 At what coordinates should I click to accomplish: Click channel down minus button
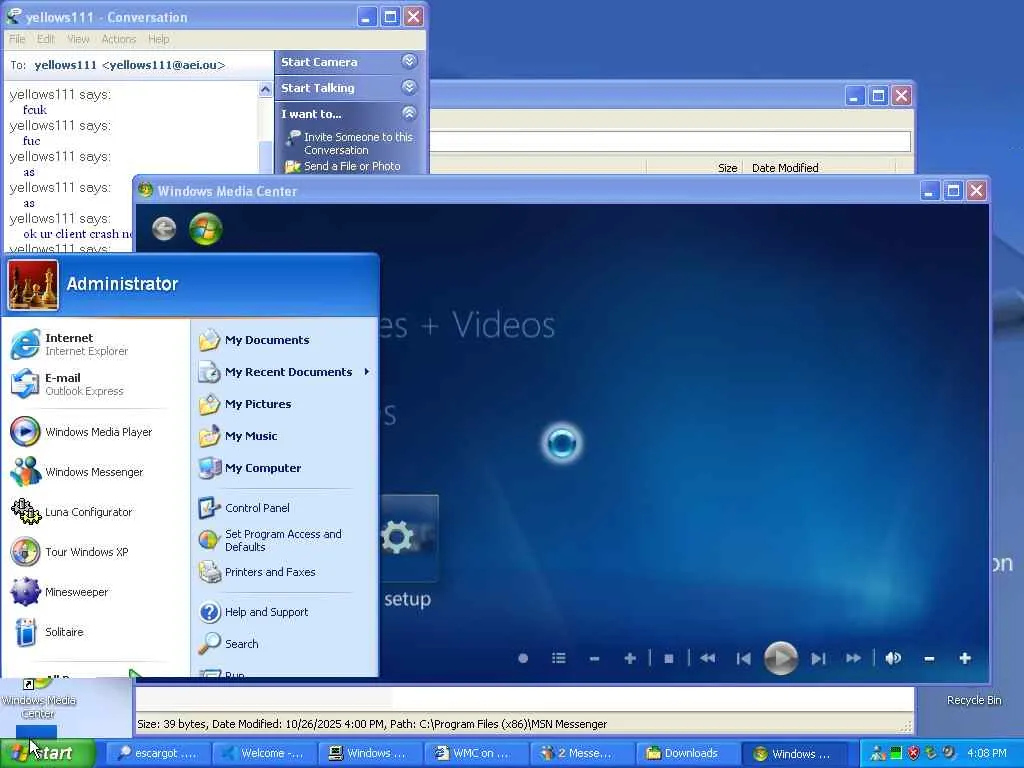594,658
